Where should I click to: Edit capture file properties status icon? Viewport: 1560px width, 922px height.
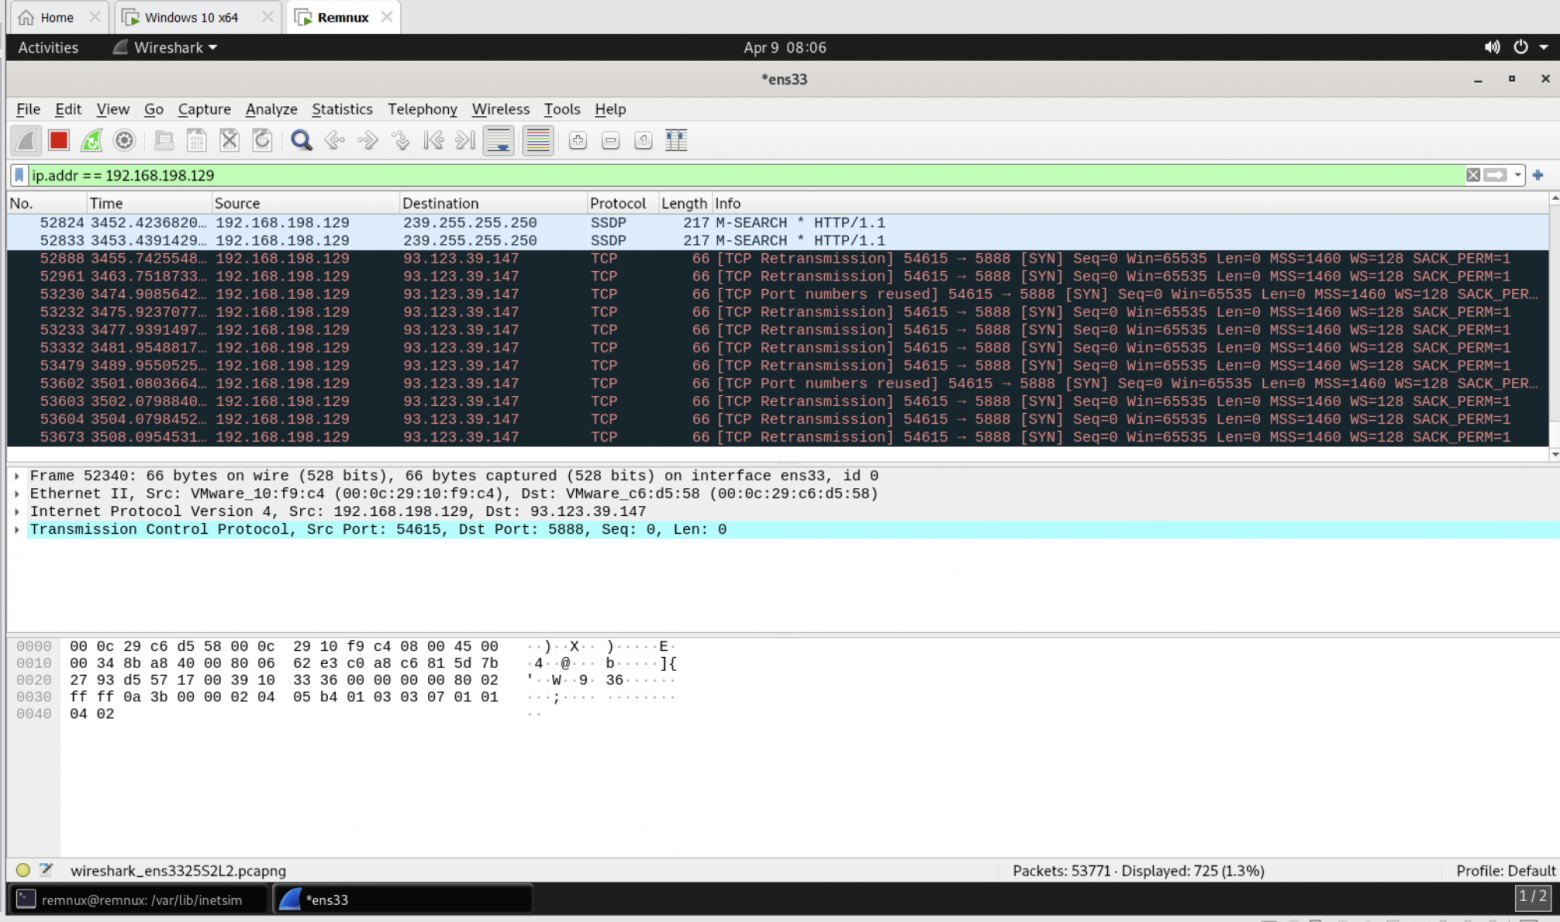click(46, 870)
